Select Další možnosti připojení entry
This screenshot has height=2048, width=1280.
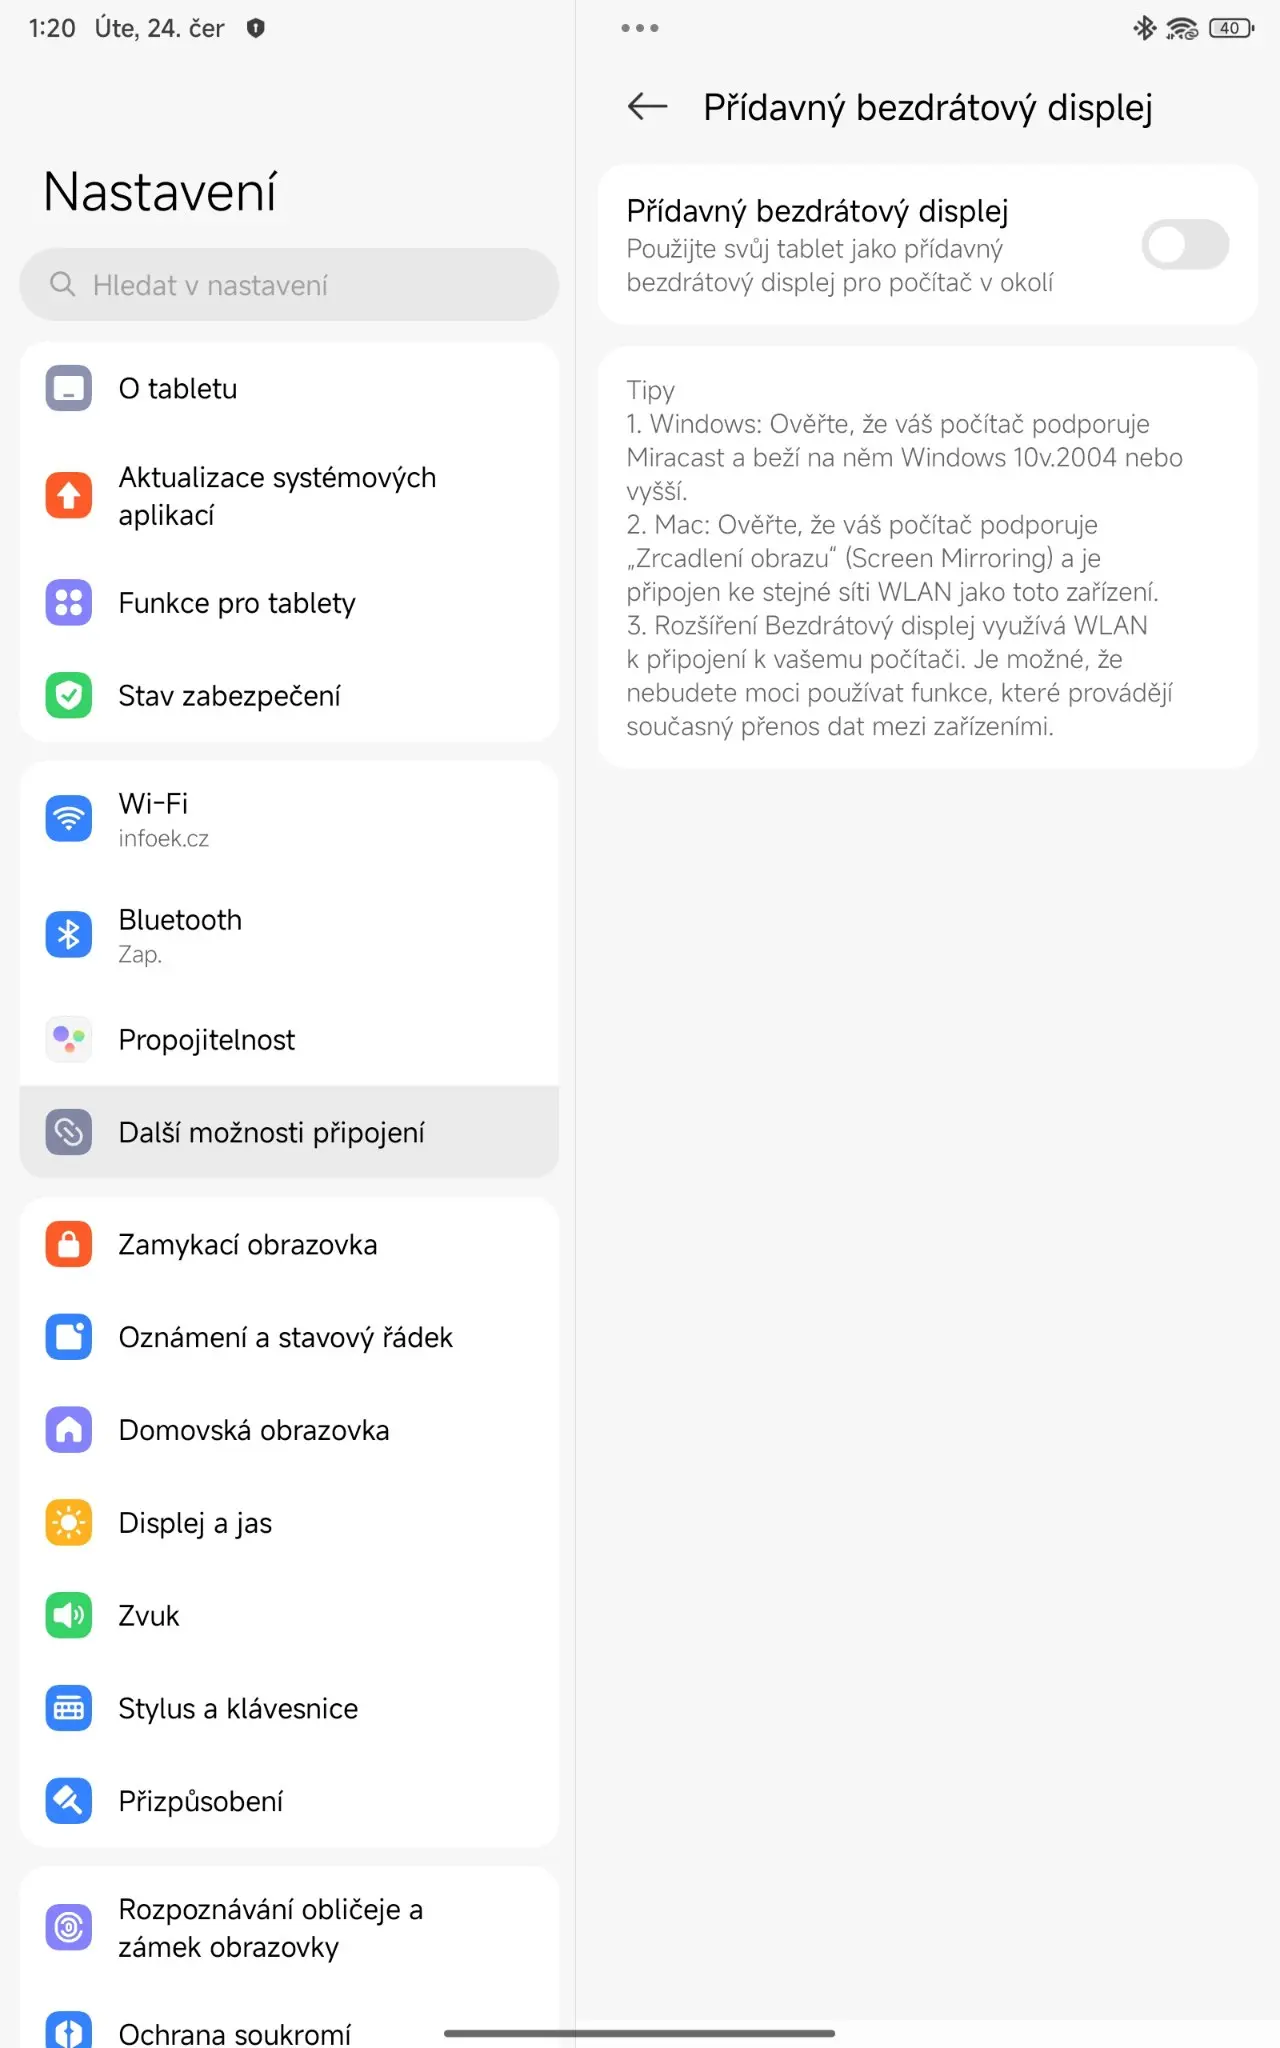coord(289,1132)
